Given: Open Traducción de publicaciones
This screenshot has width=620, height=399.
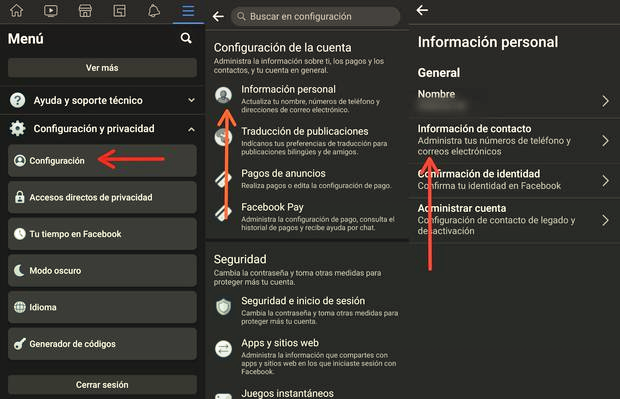Looking at the screenshot, I should click(307, 141).
